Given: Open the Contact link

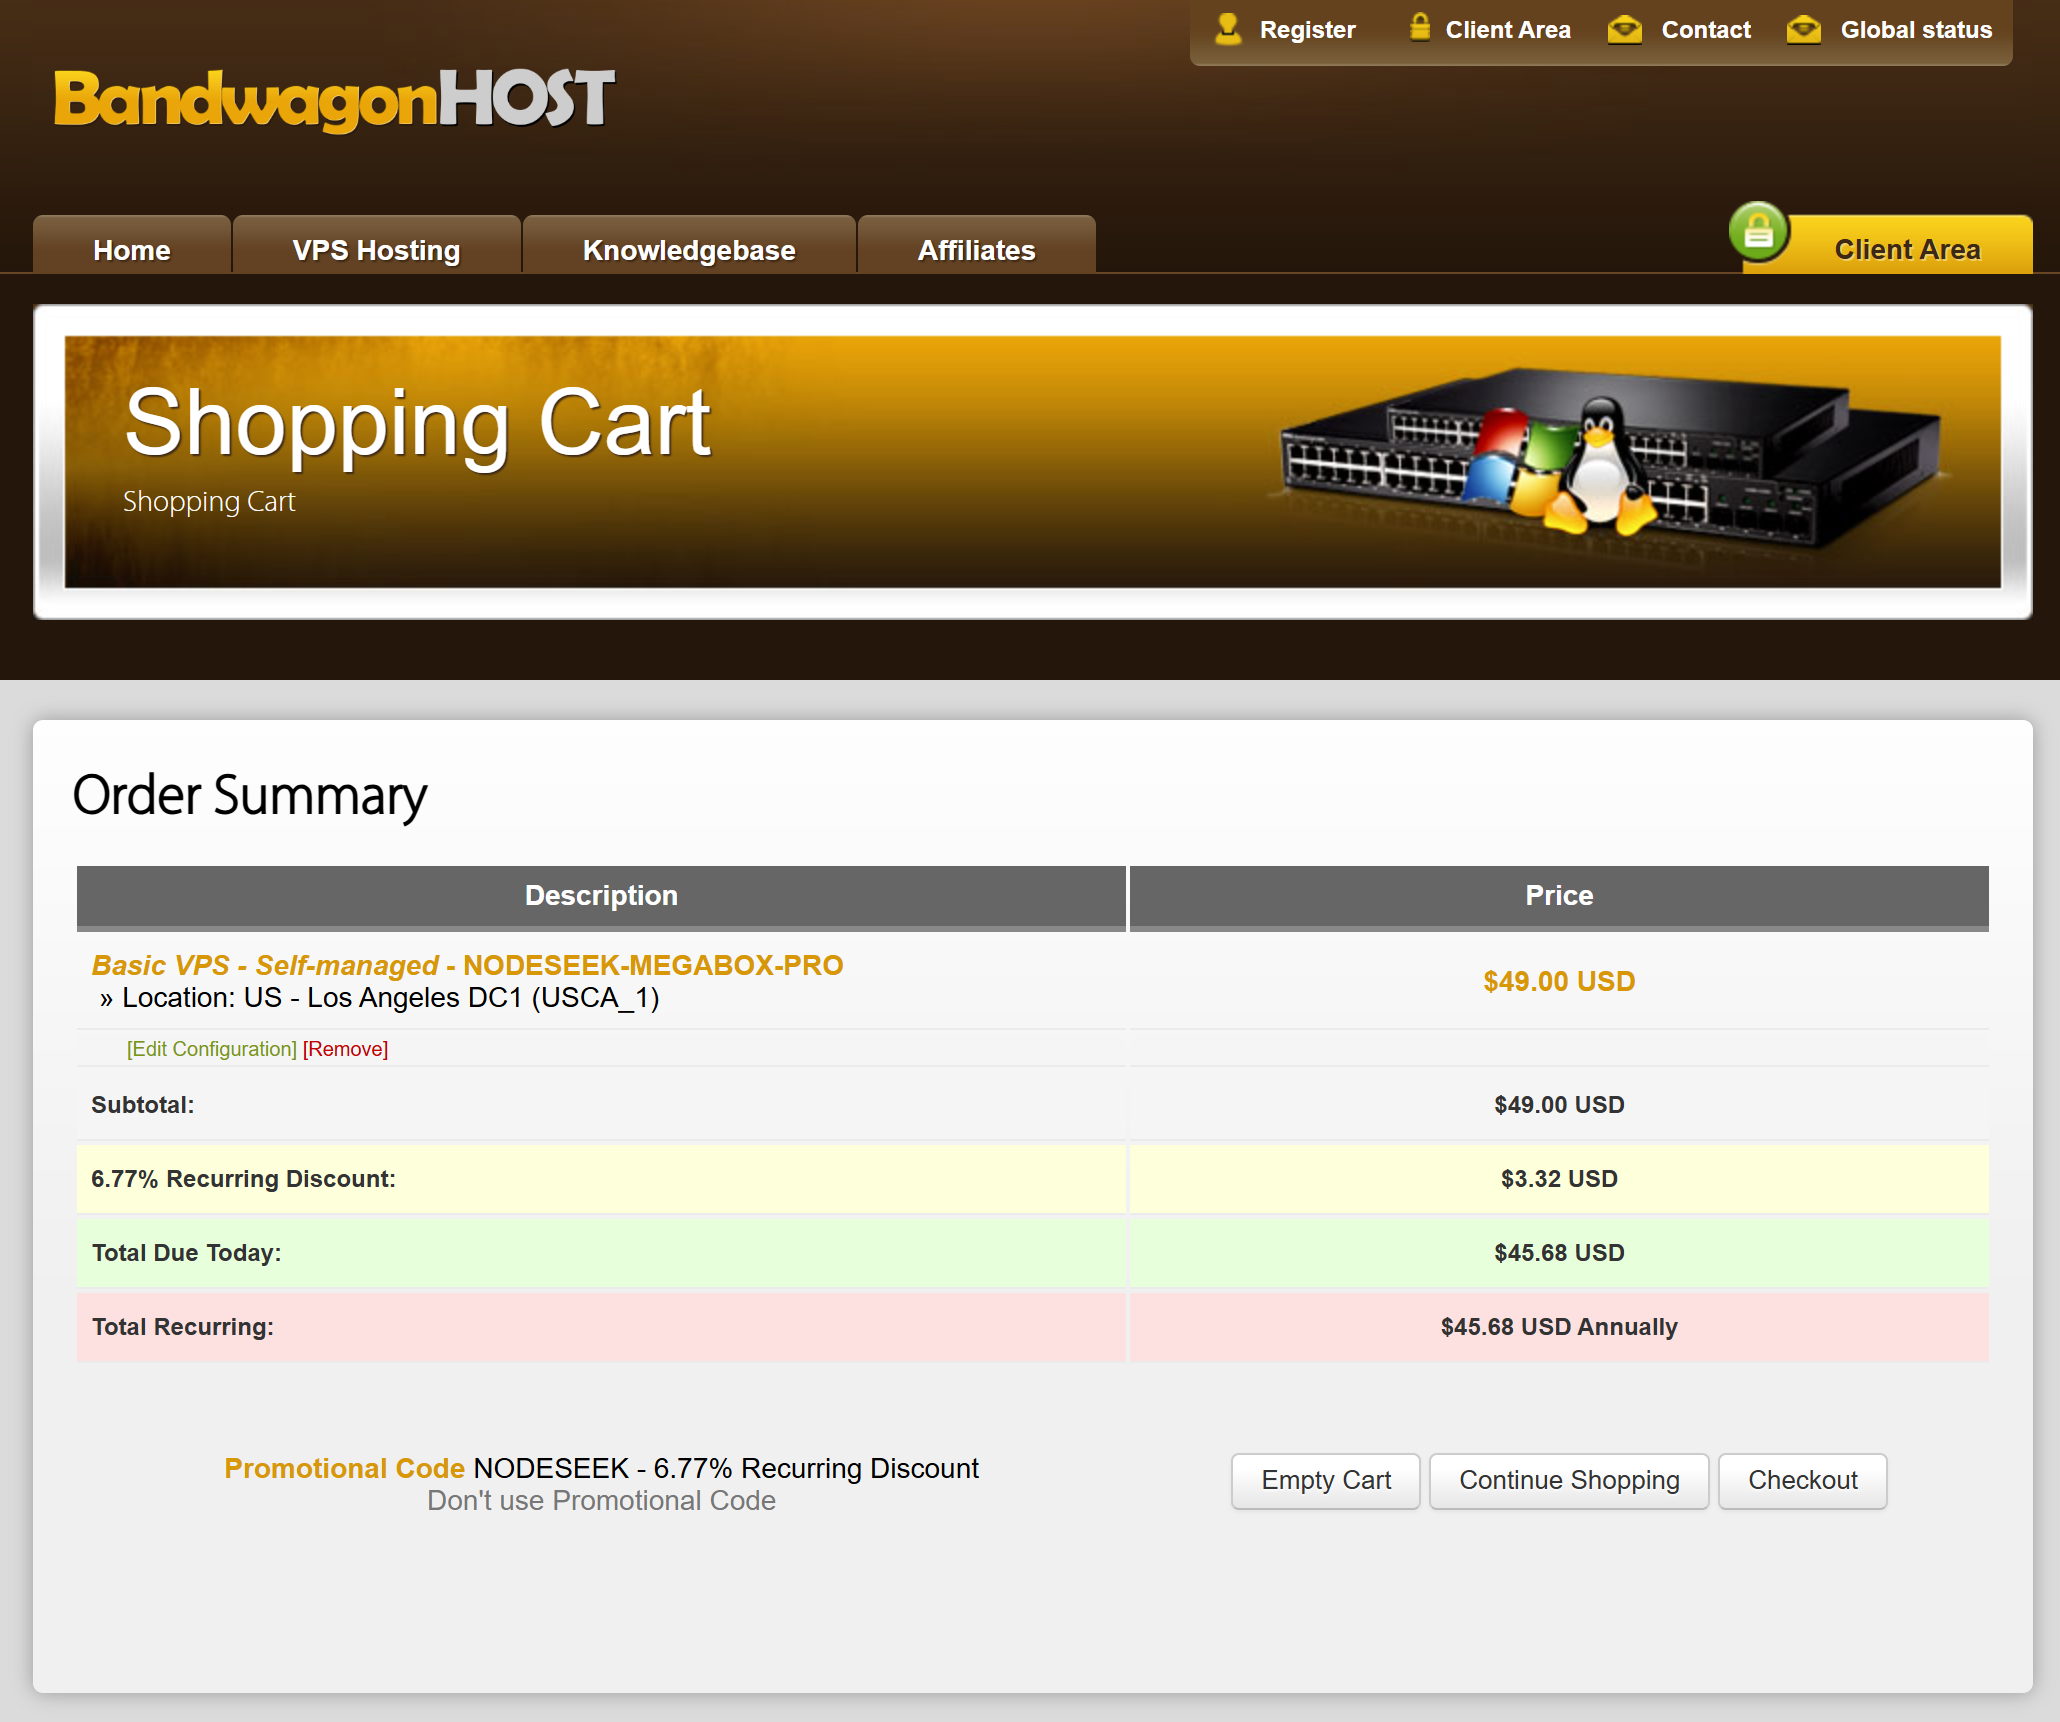Looking at the screenshot, I should tap(1706, 30).
